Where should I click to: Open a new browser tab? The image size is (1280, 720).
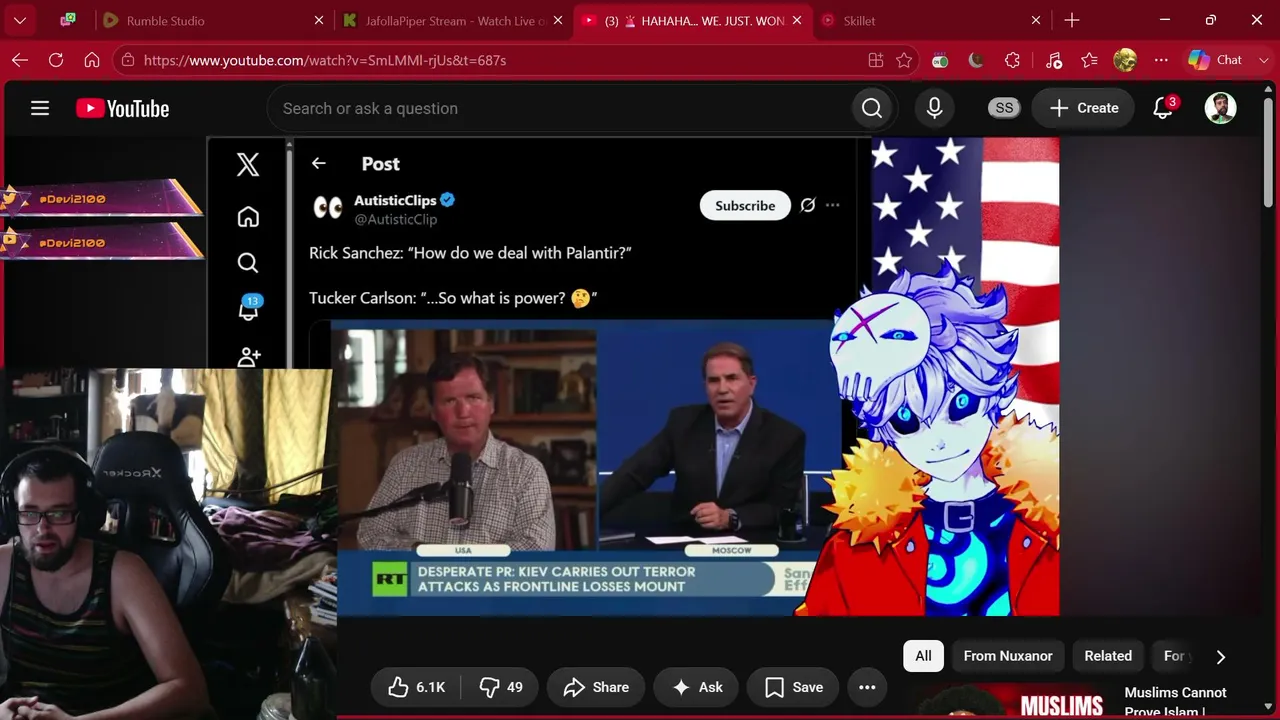point(1072,20)
